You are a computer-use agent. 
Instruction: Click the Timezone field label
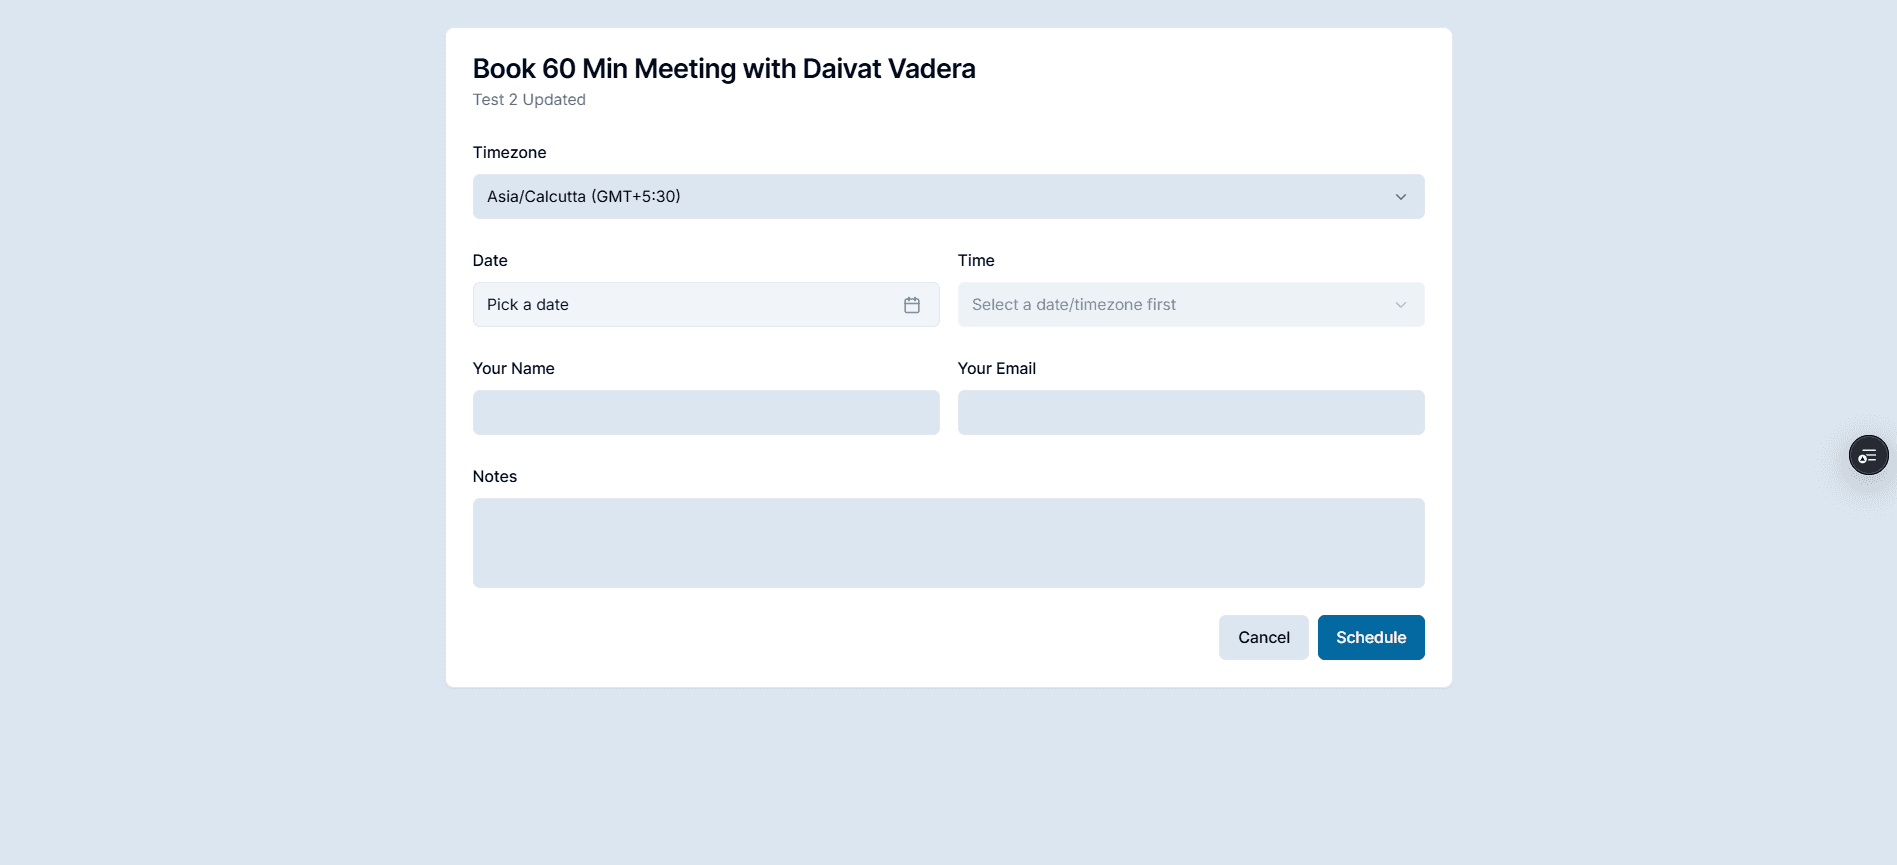click(x=509, y=152)
